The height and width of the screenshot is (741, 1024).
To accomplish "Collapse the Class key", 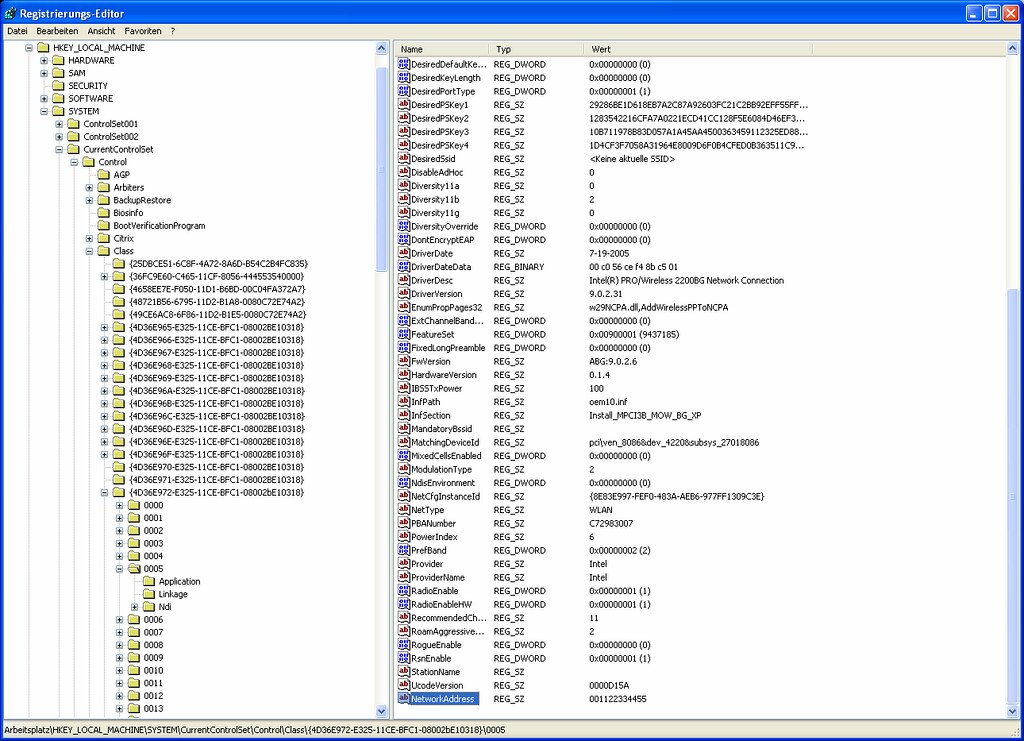I will point(89,251).
